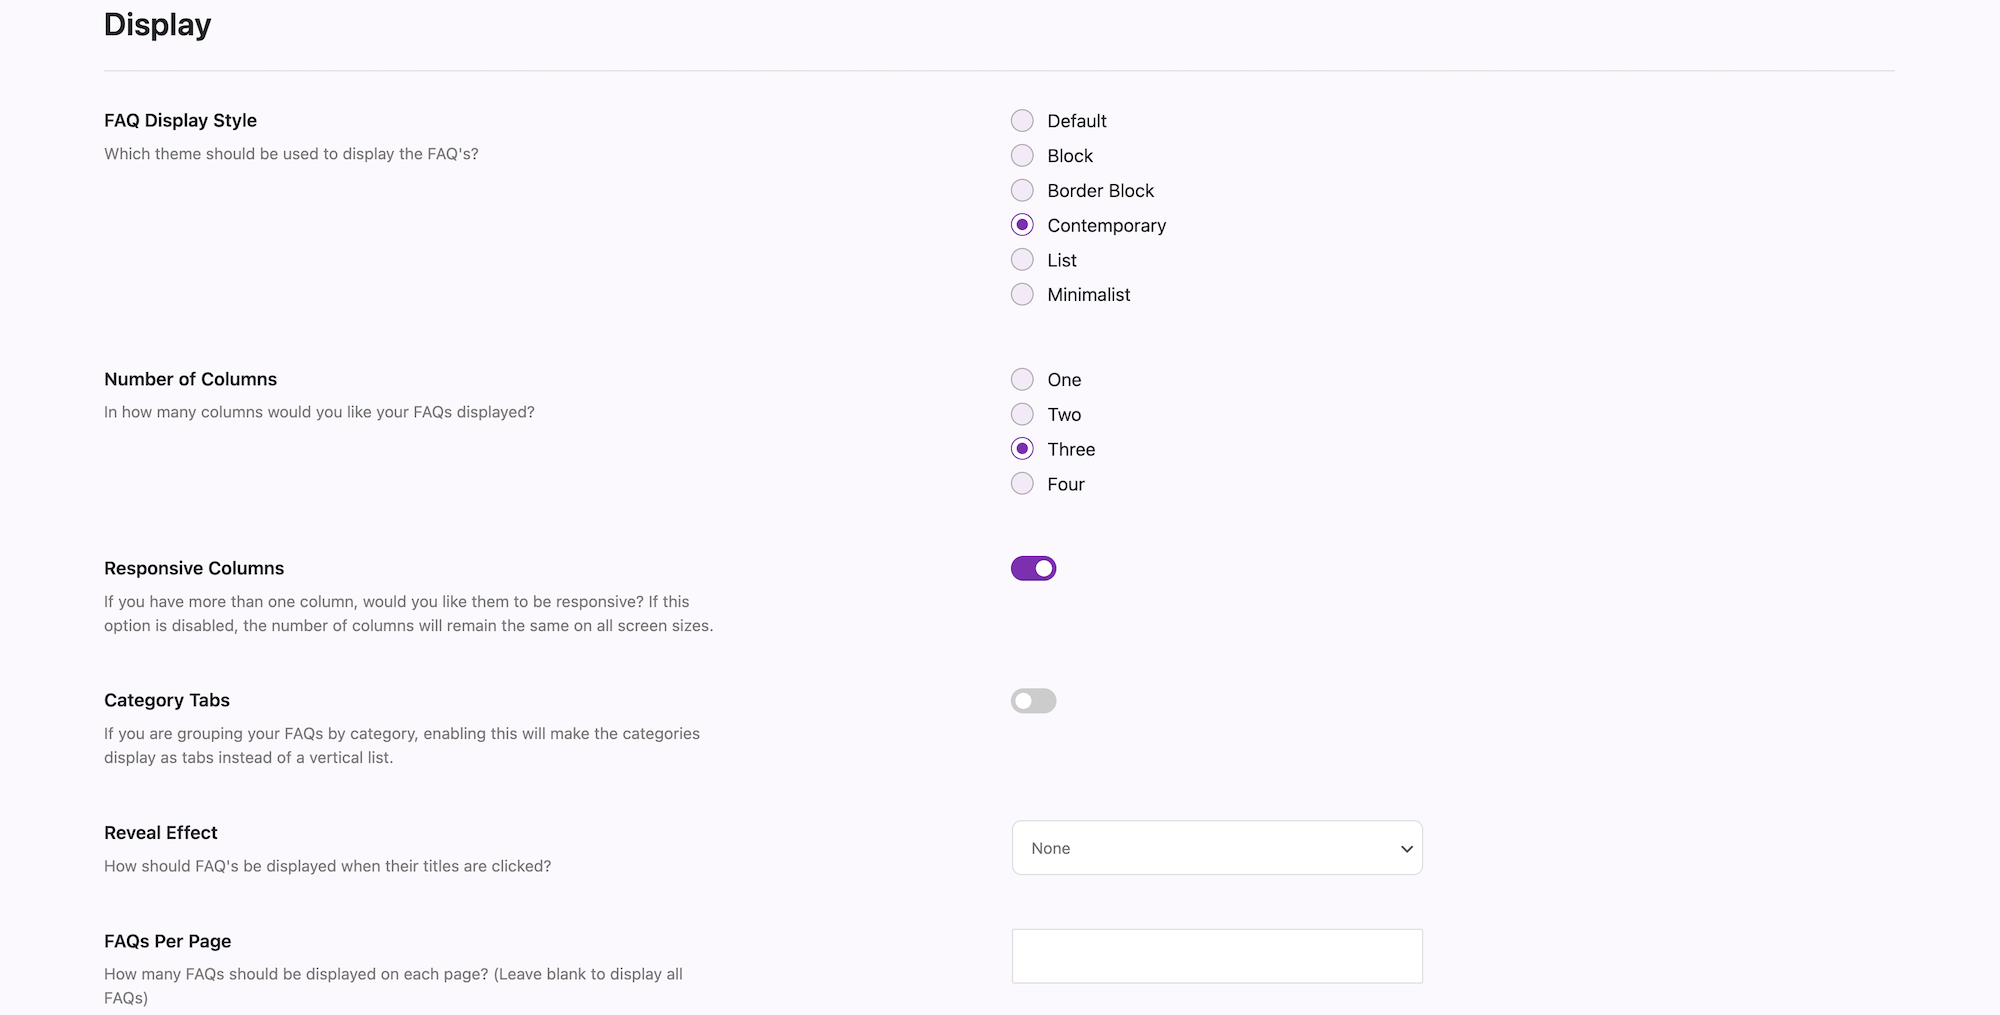Choose the Block display style

1022,156
